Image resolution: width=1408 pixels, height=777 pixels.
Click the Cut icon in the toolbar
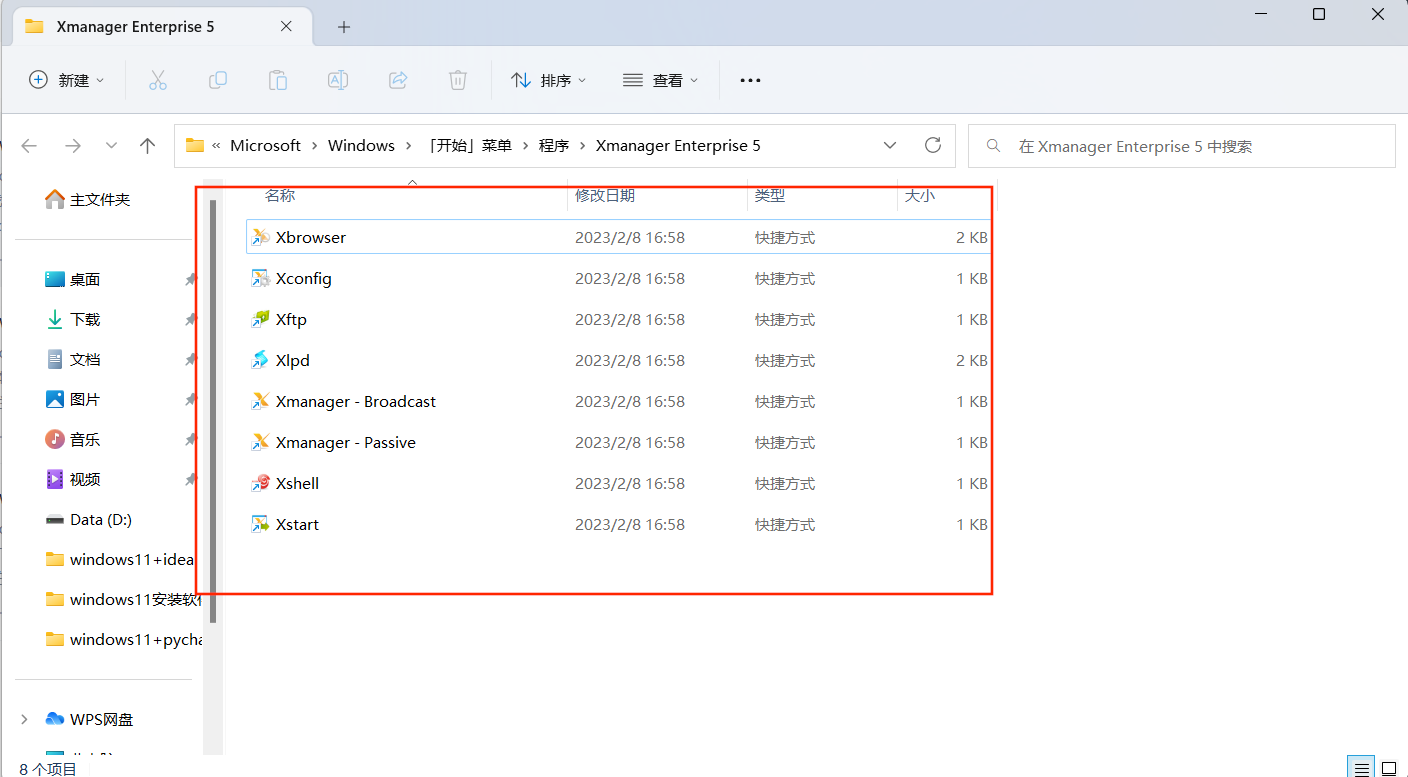[x=157, y=80]
